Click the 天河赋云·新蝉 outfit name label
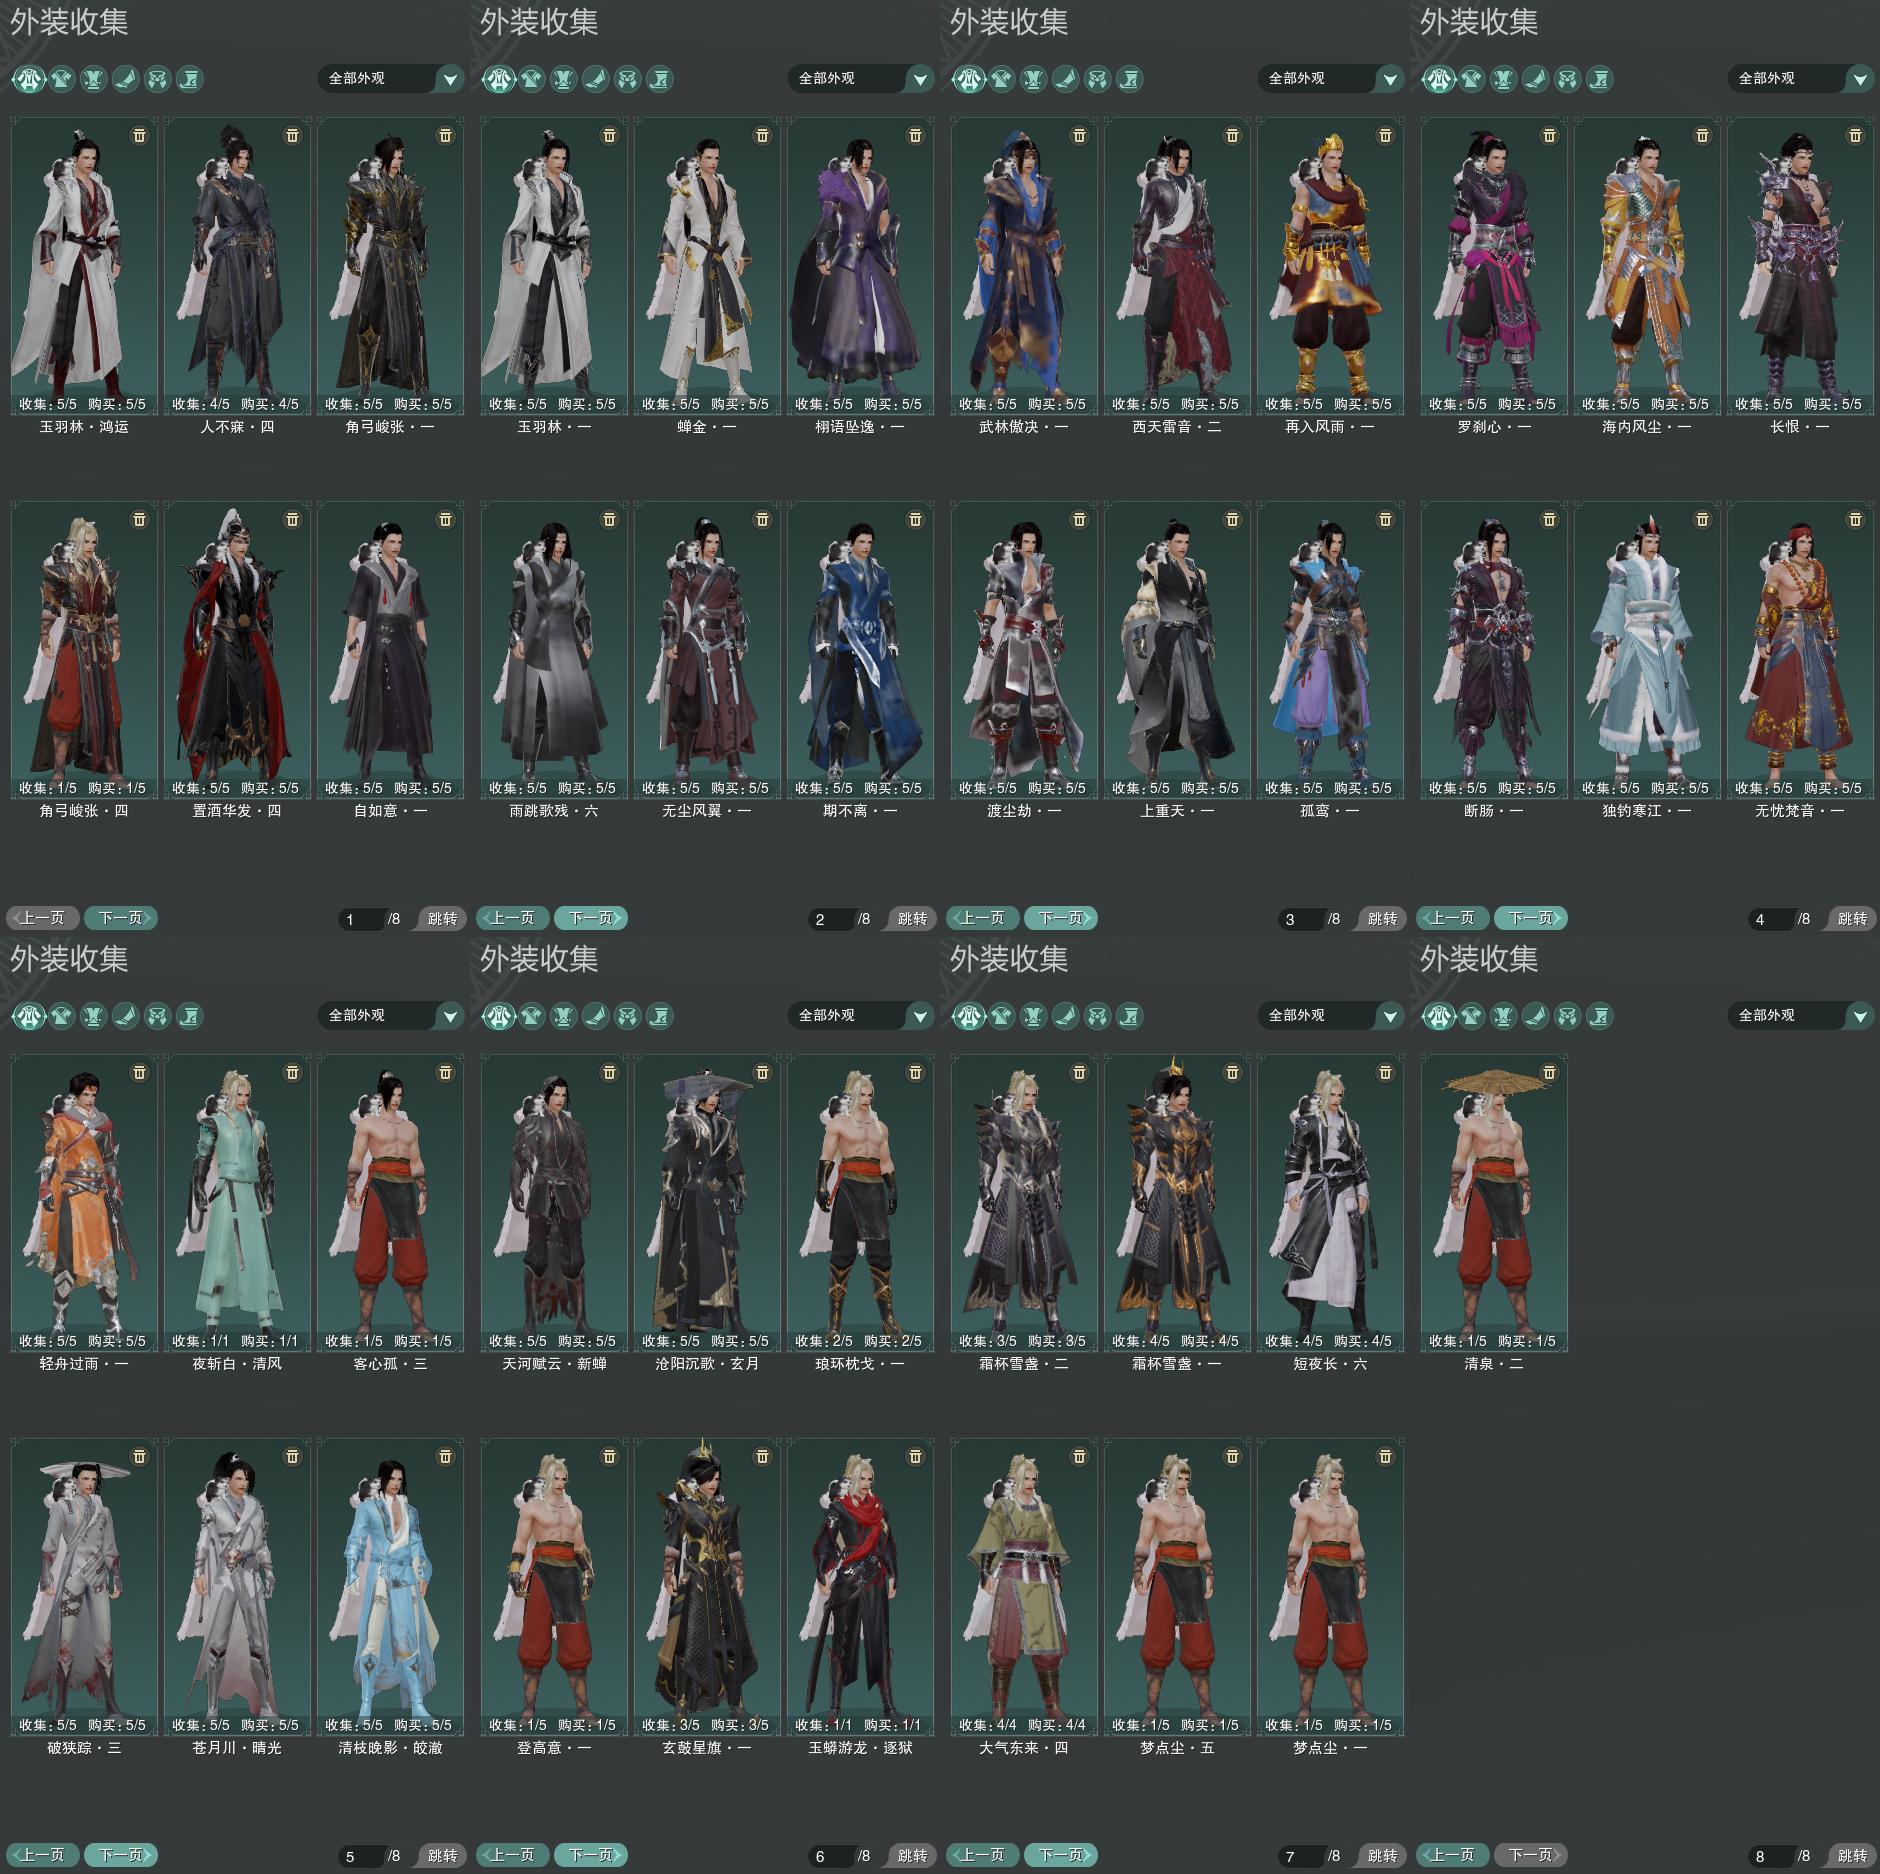The image size is (1880, 1874). pyautogui.click(x=554, y=1364)
